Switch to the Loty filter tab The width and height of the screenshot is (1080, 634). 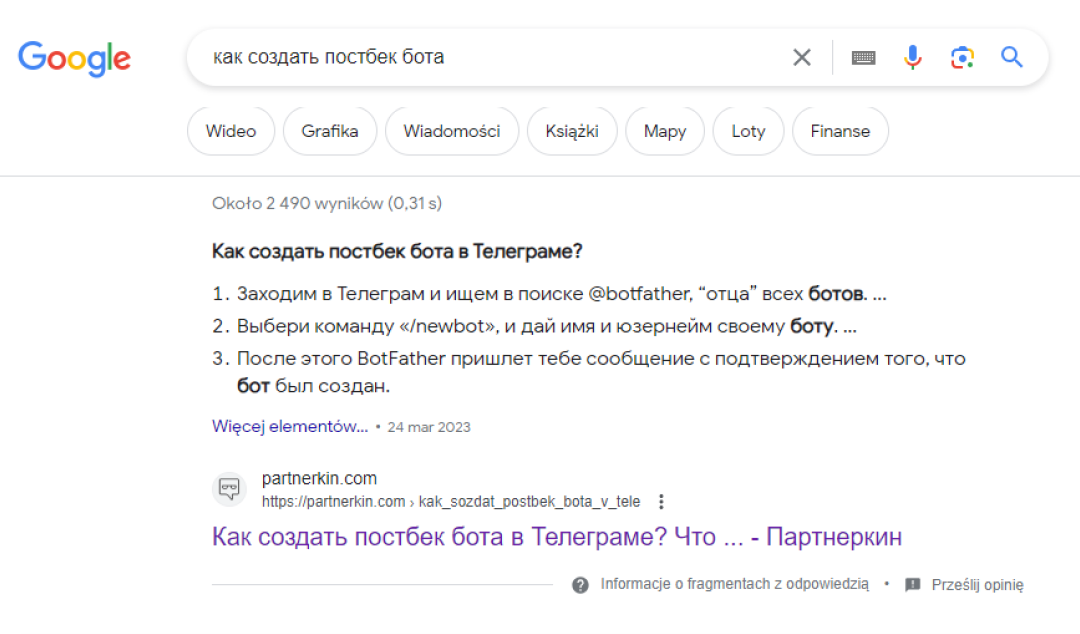pos(748,131)
